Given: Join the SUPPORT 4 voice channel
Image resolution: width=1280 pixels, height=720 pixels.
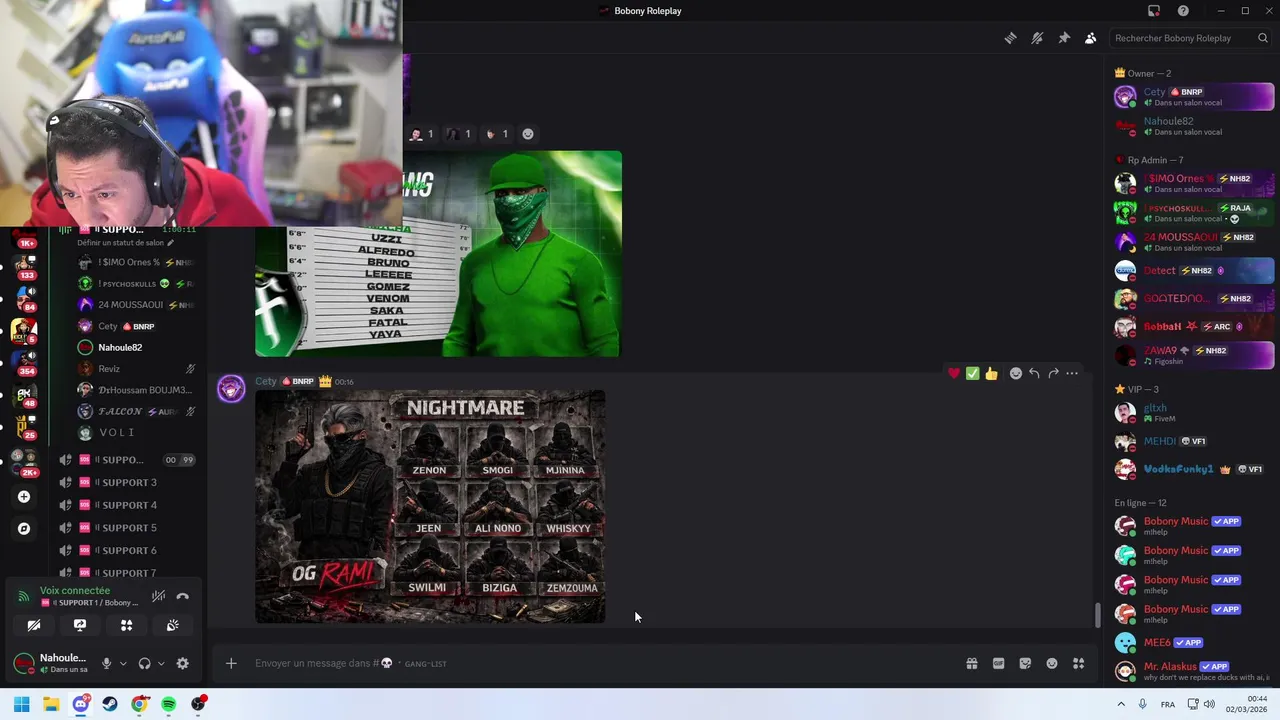Looking at the screenshot, I should [126, 505].
